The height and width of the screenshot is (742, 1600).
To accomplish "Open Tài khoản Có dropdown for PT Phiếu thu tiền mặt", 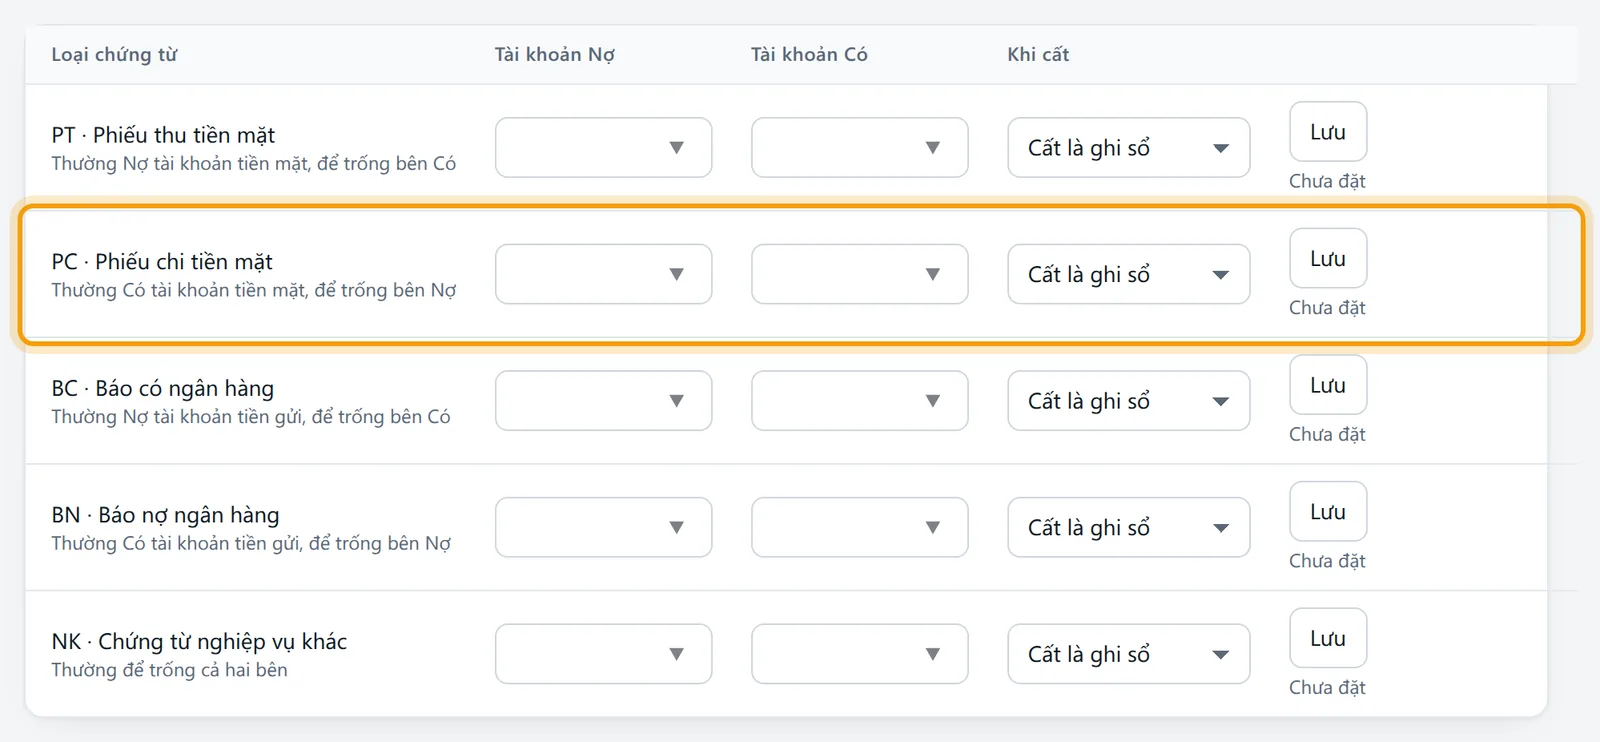I will [x=859, y=148].
